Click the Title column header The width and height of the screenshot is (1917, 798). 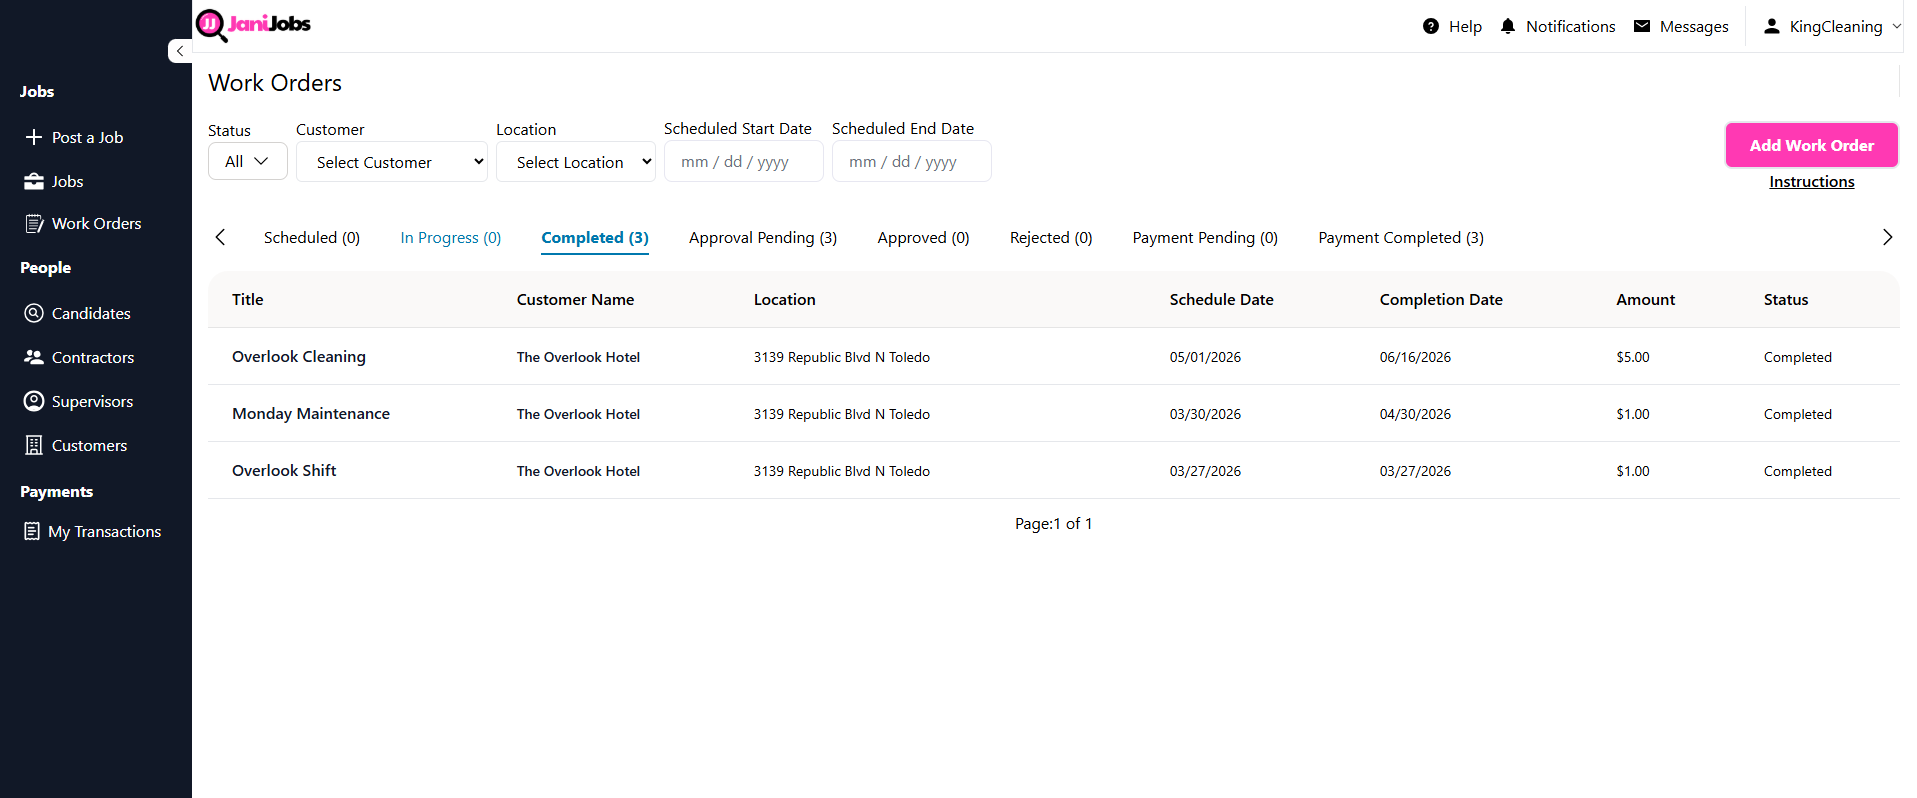tap(248, 299)
